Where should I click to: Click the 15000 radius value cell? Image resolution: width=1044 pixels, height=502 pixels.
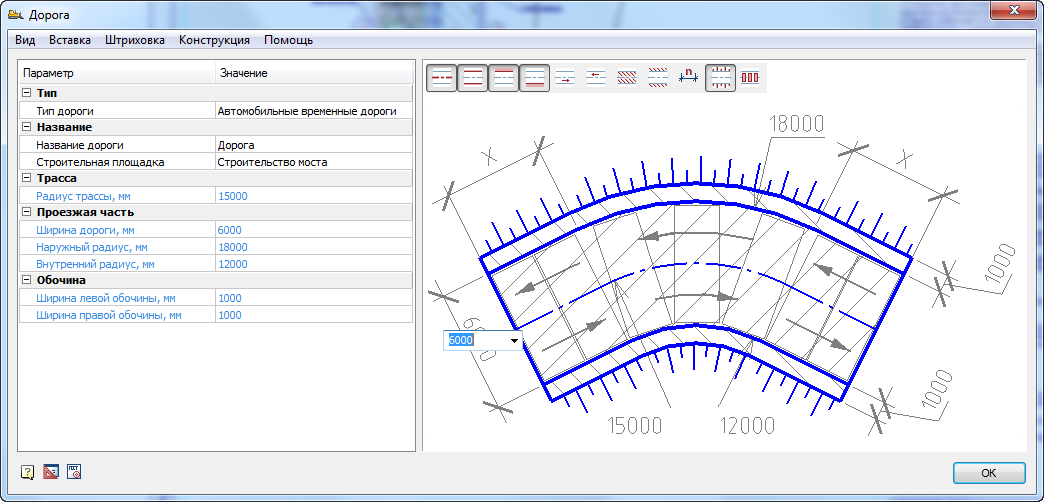coord(314,196)
